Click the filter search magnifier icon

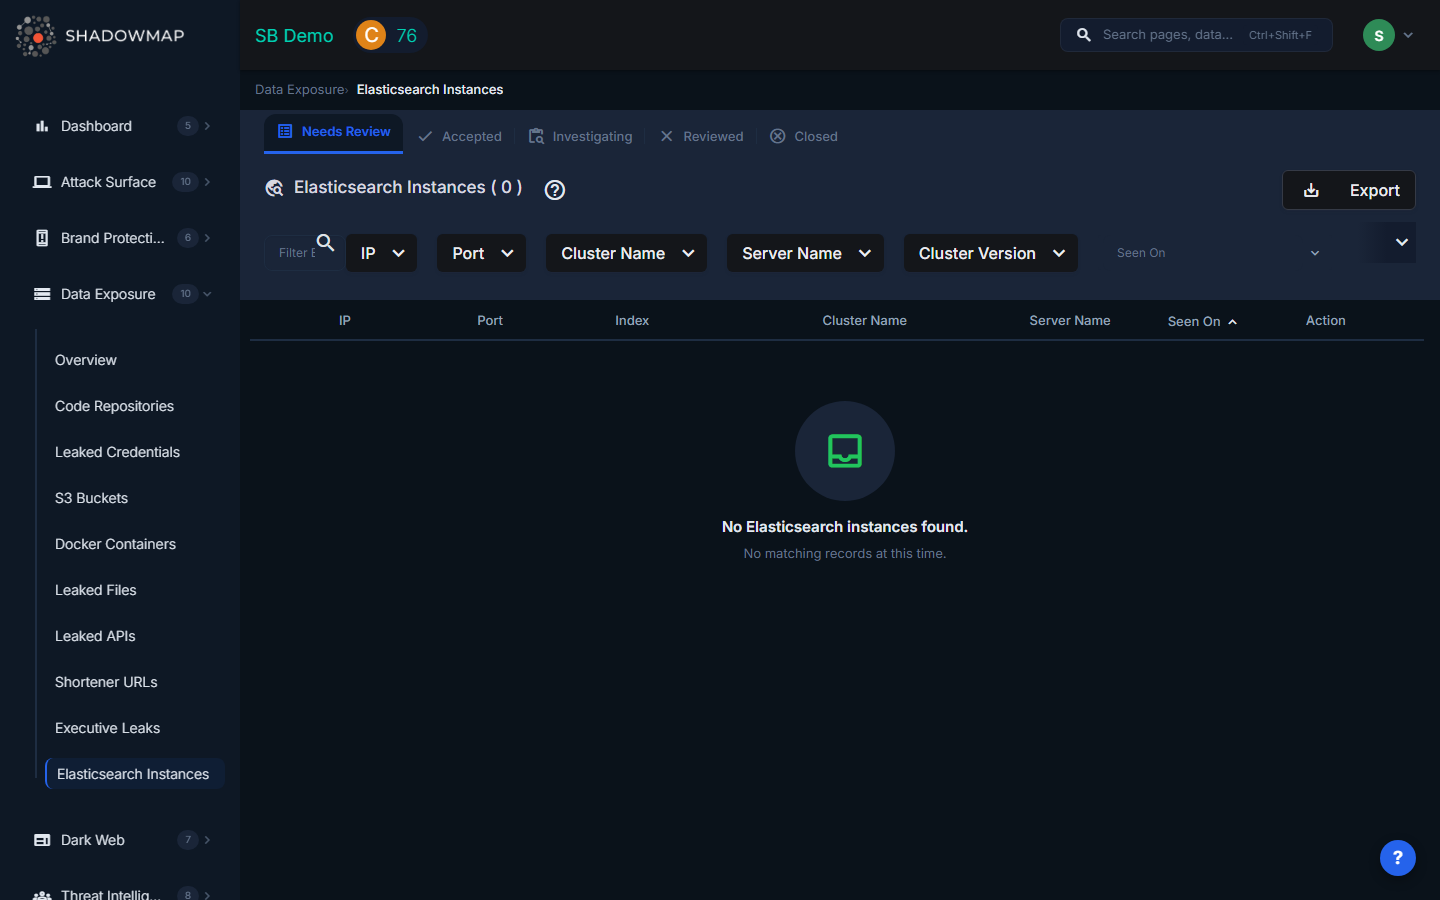point(325,242)
